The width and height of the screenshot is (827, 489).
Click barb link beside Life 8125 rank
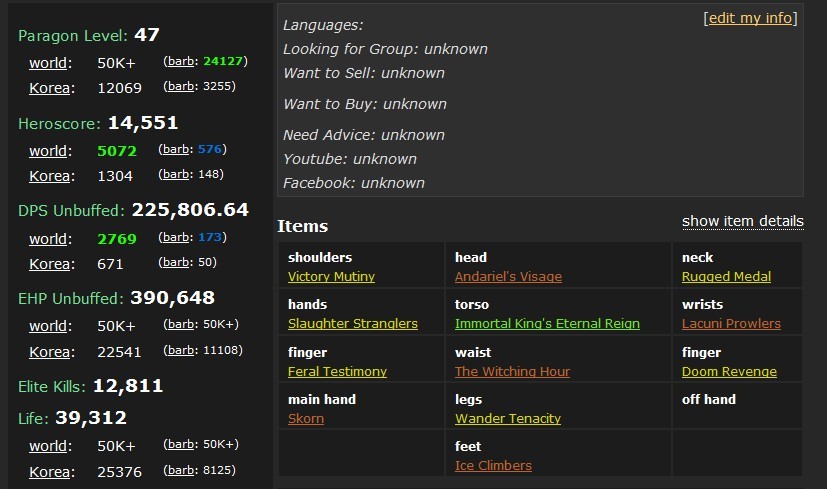point(181,470)
